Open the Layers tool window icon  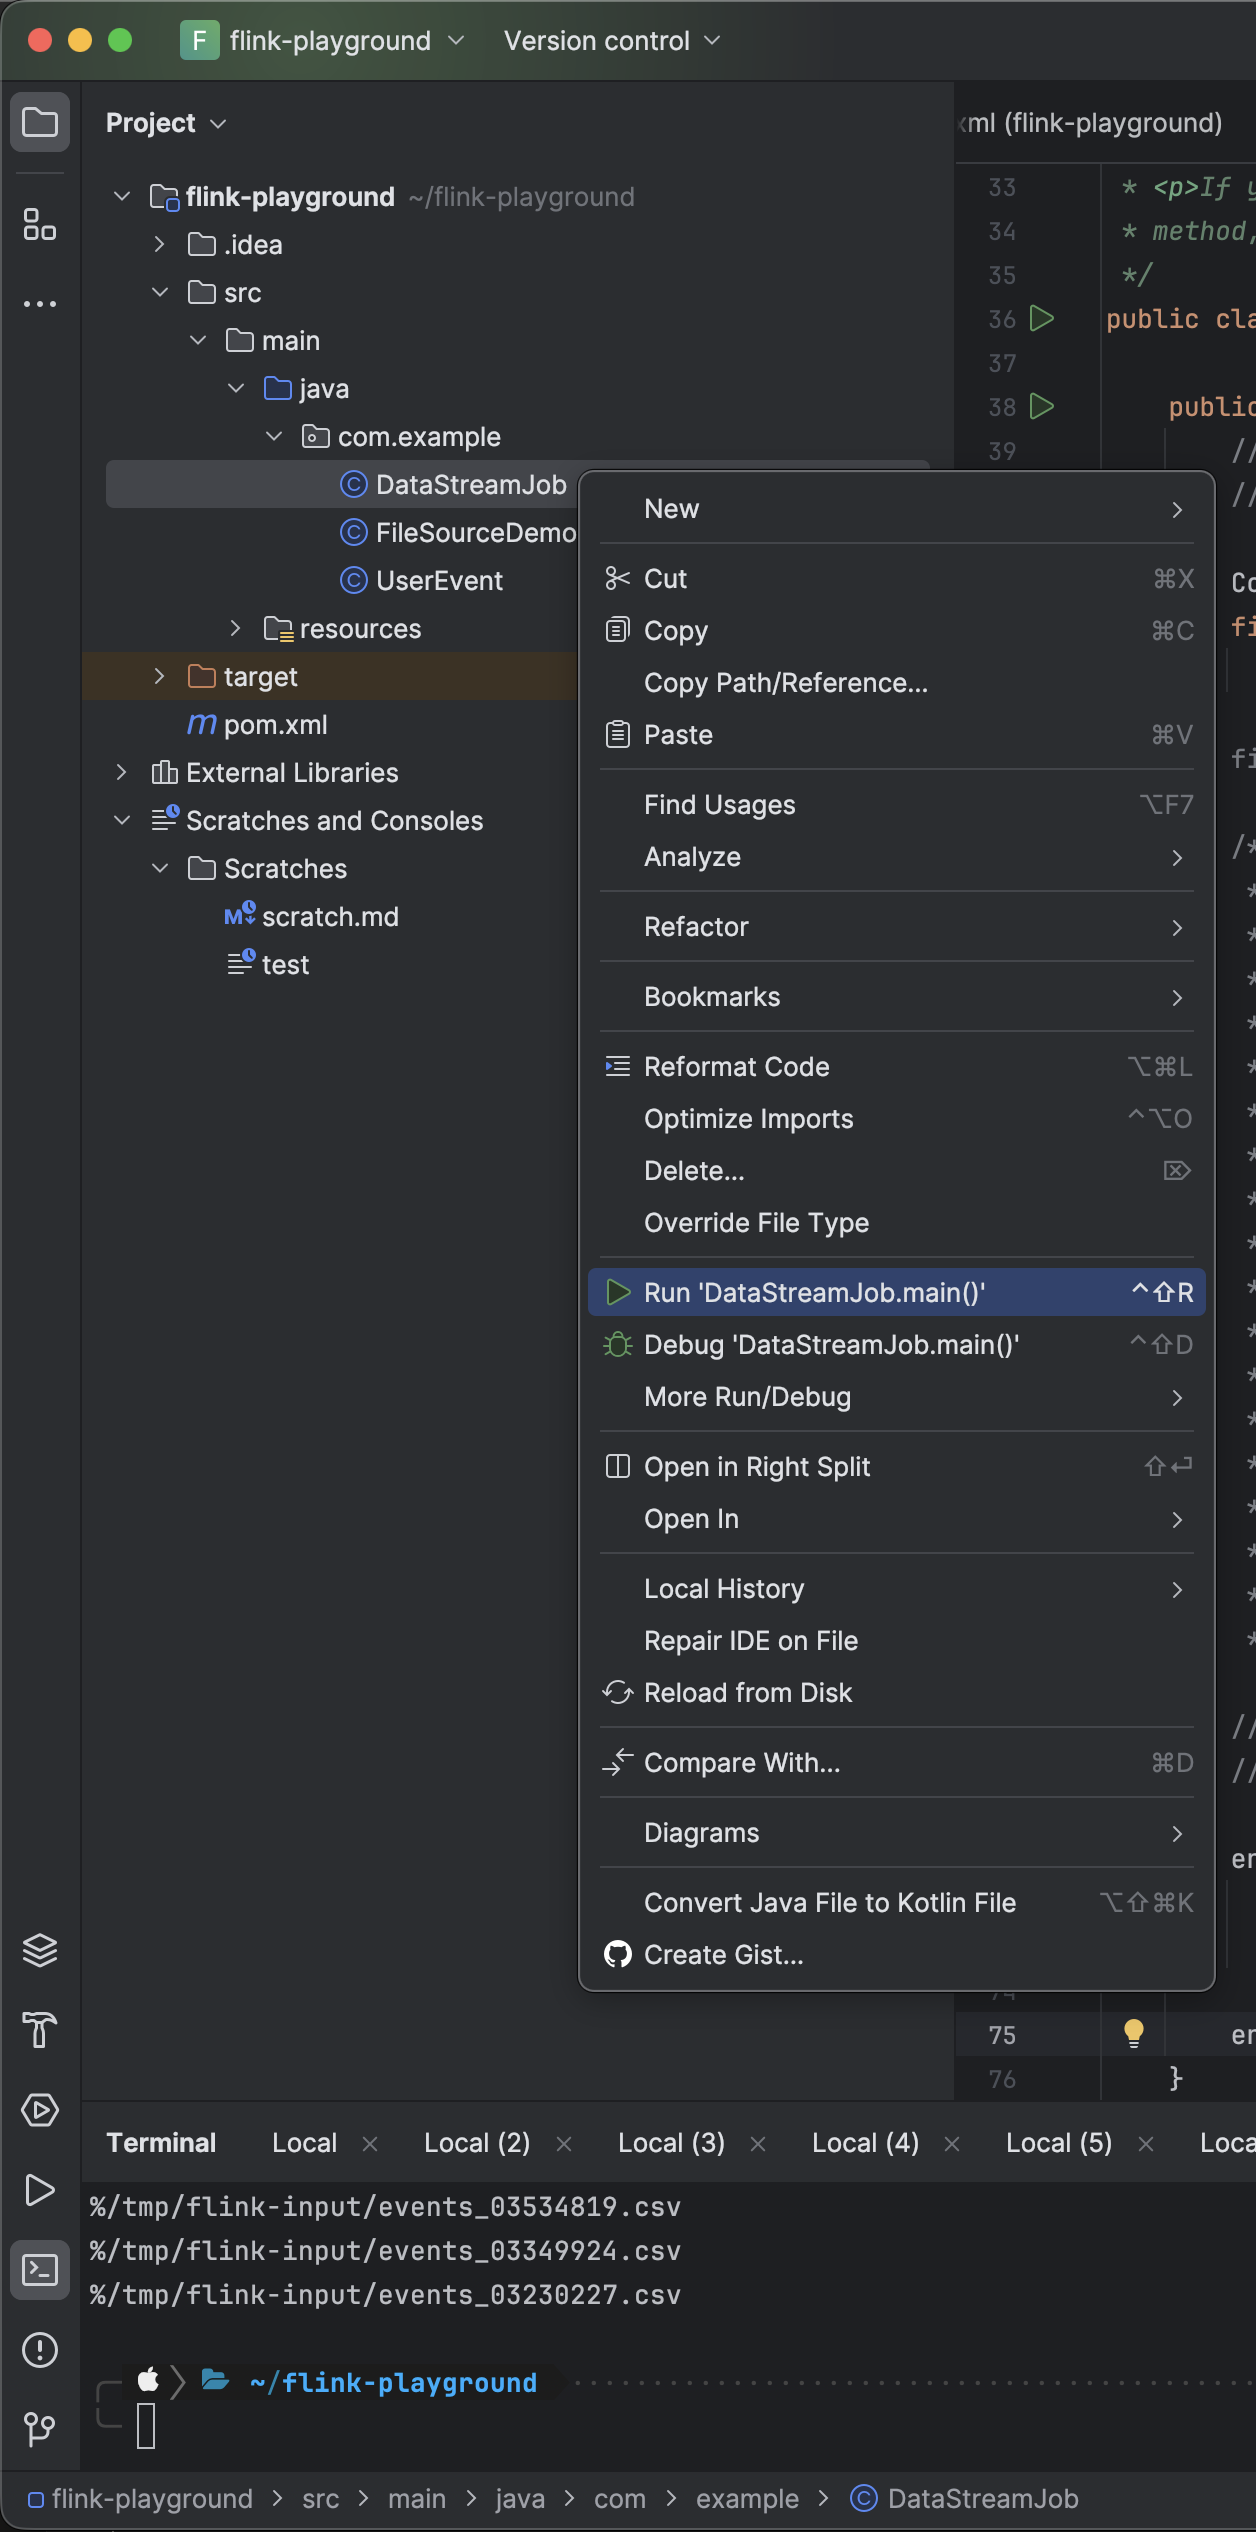(40, 1951)
